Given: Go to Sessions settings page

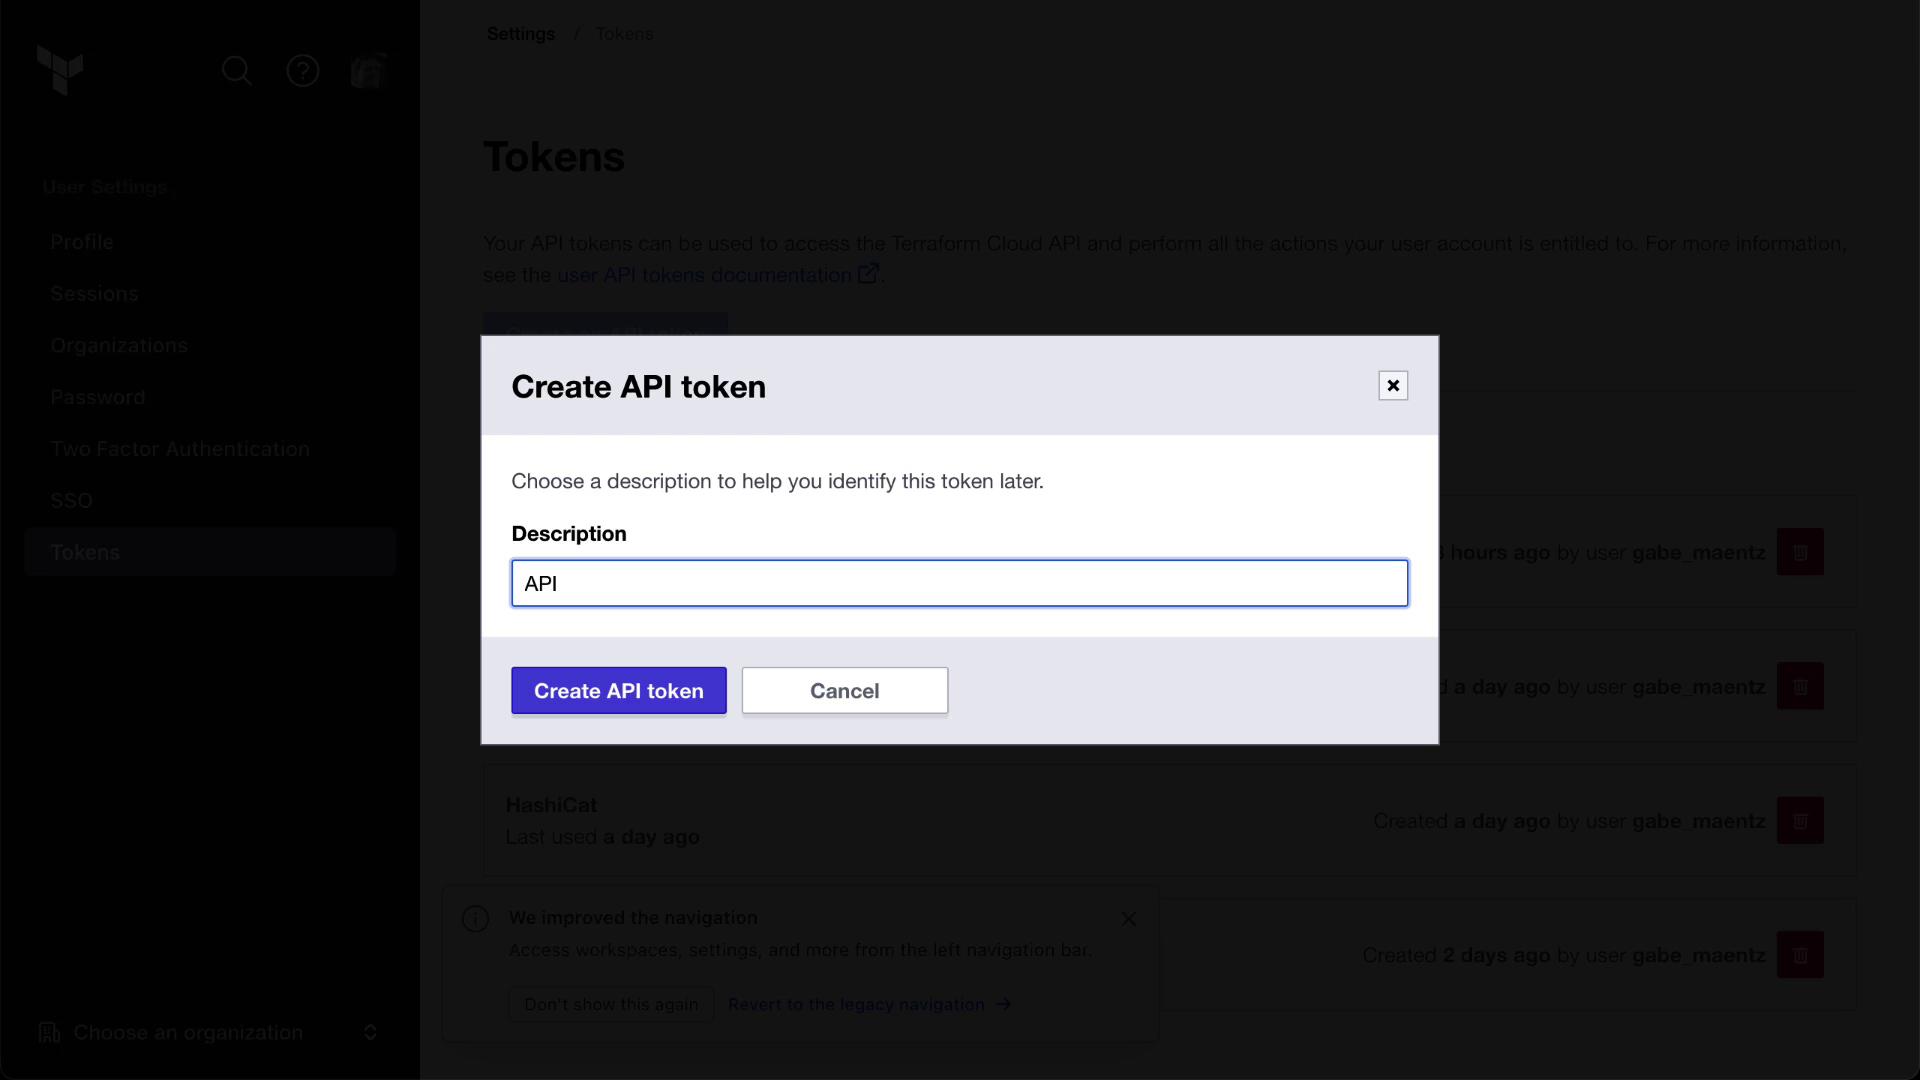Looking at the screenshot, I should click(x=94, y=294).
